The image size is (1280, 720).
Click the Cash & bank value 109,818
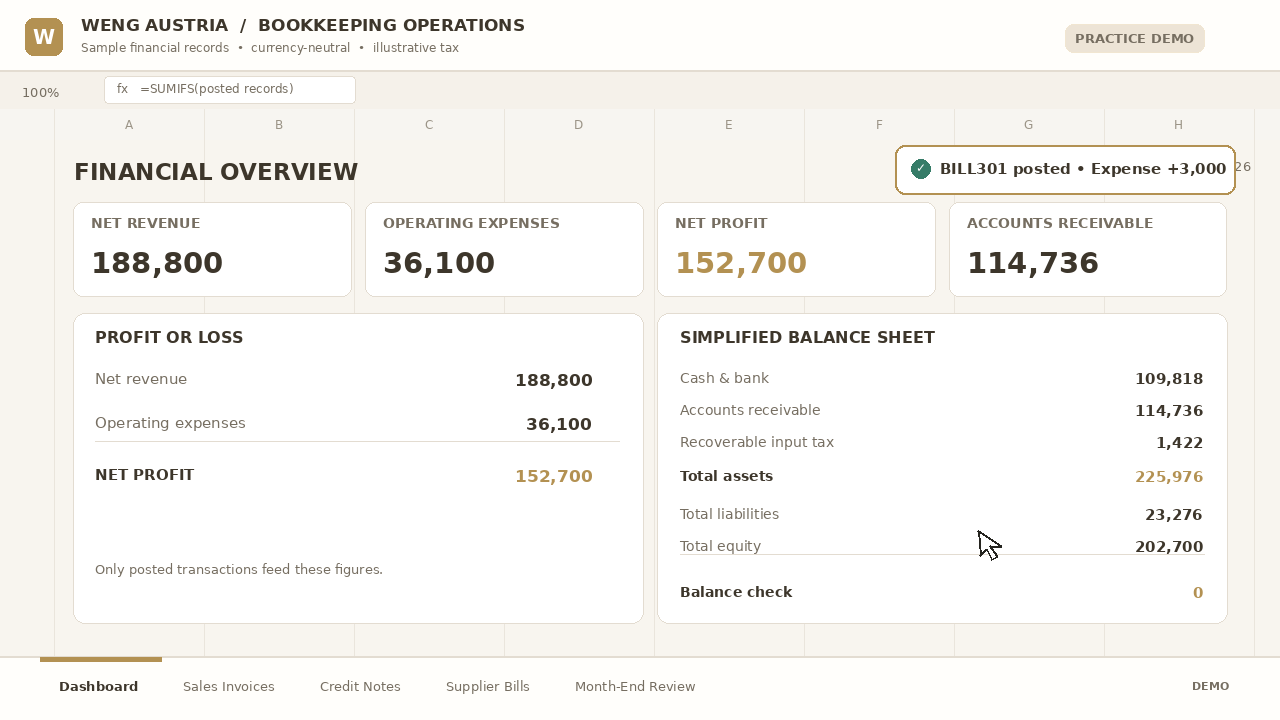pos(1169,379)
